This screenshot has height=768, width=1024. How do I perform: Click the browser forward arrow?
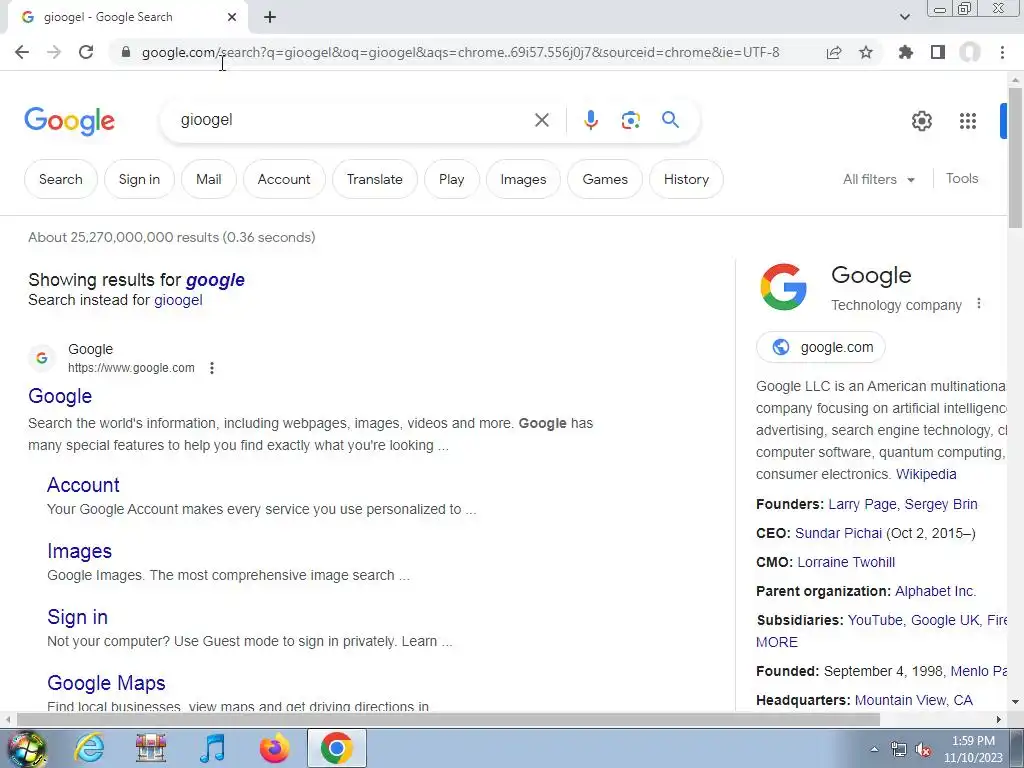54,52
